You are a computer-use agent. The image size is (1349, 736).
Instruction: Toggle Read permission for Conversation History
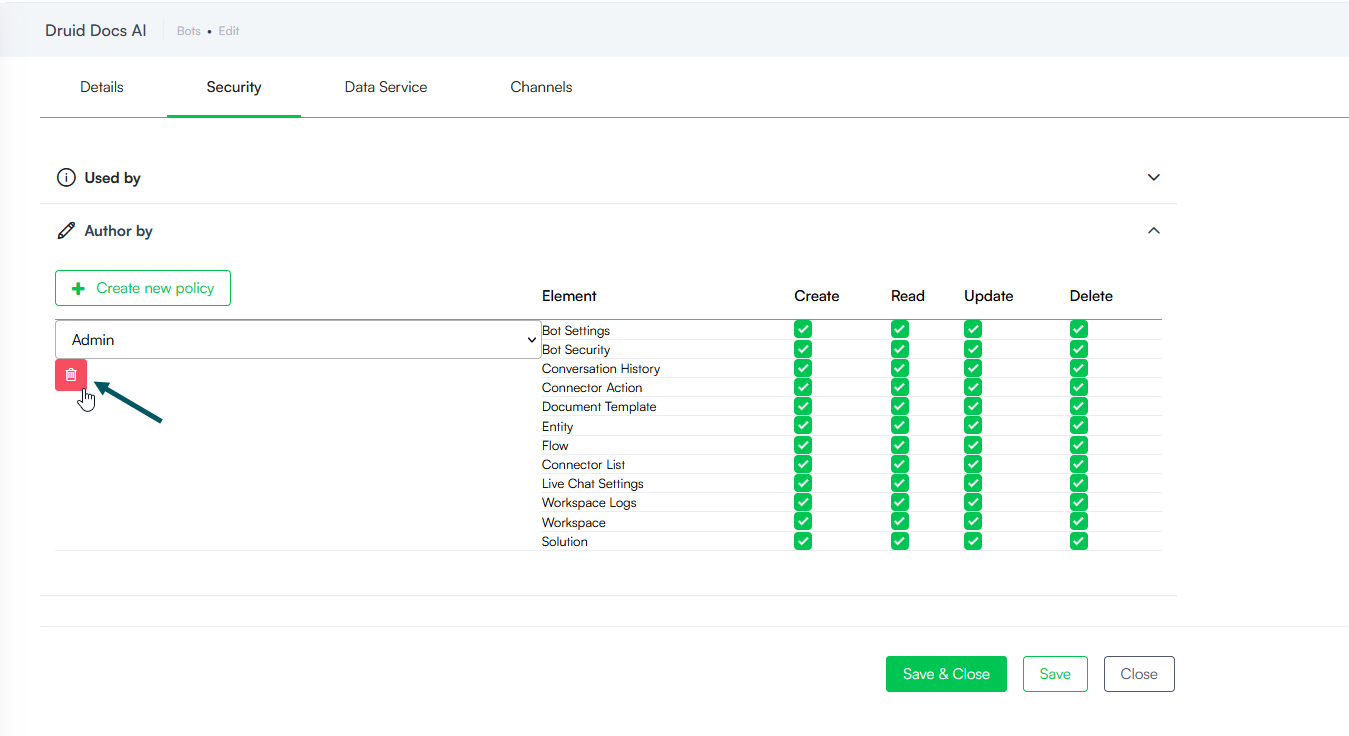click(x=899, y=368)
